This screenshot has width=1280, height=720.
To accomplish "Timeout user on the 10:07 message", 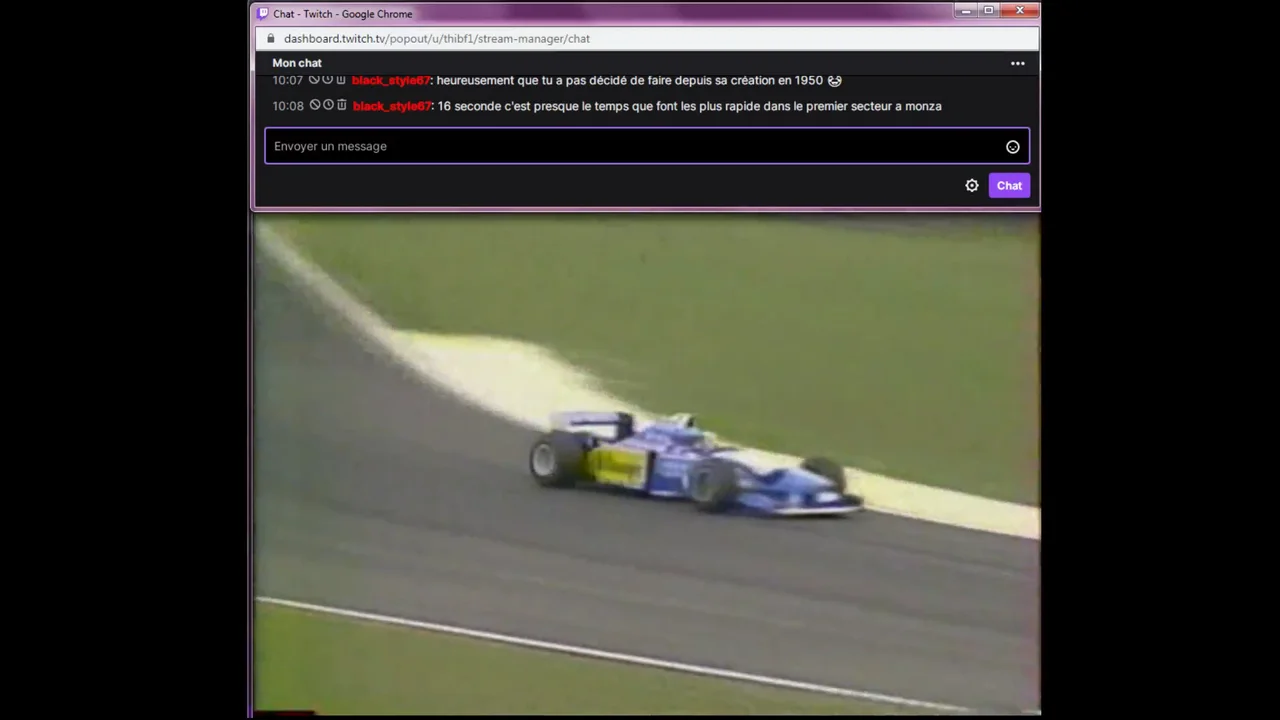I will [327, 80].
